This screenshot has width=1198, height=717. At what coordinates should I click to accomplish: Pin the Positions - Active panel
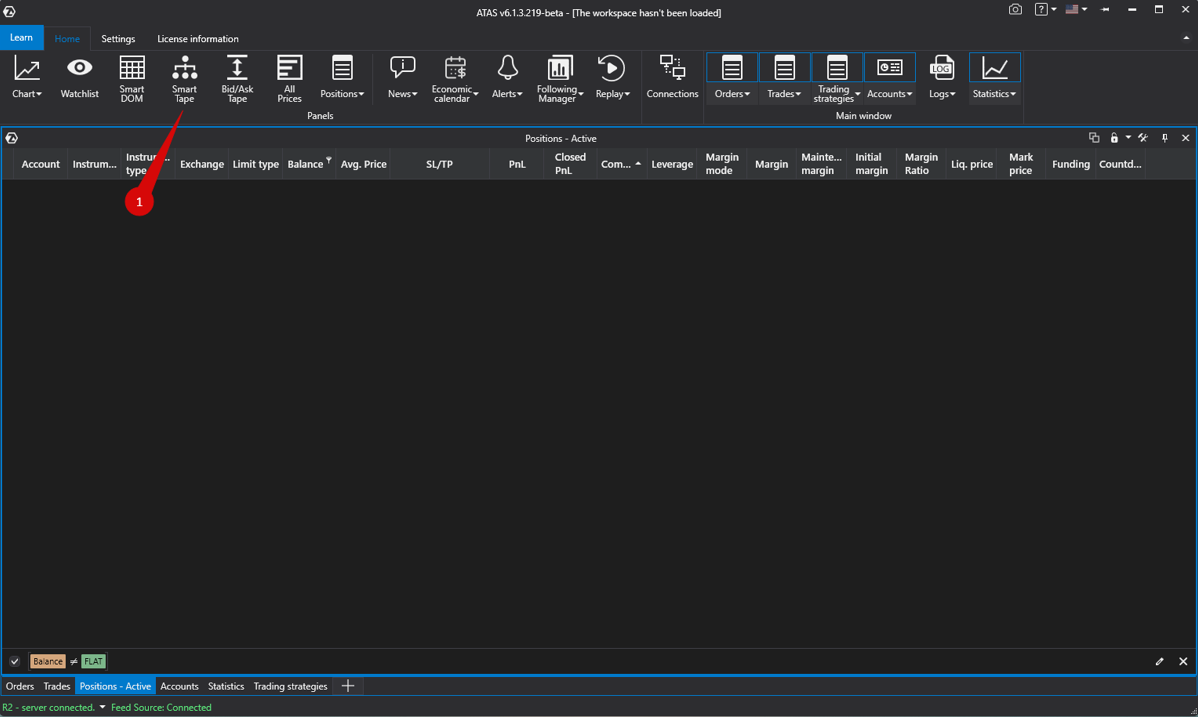coord(1164,138)
